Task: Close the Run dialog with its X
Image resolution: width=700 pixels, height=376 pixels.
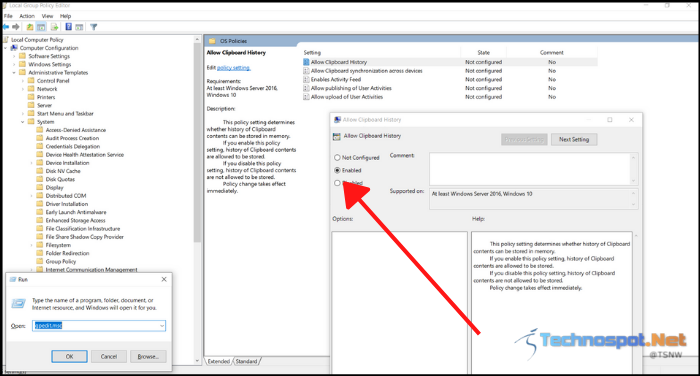Action: click(x=164, y=279)
